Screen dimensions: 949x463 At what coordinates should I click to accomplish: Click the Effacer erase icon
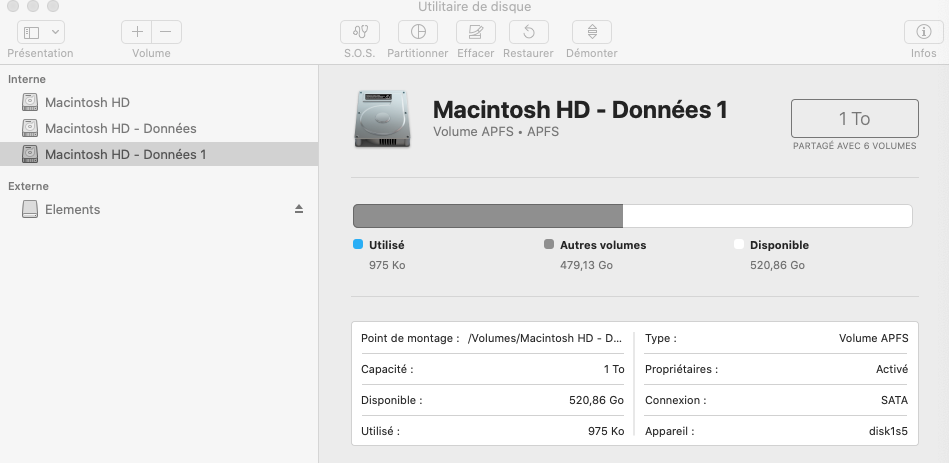click(x=476, y=32)
